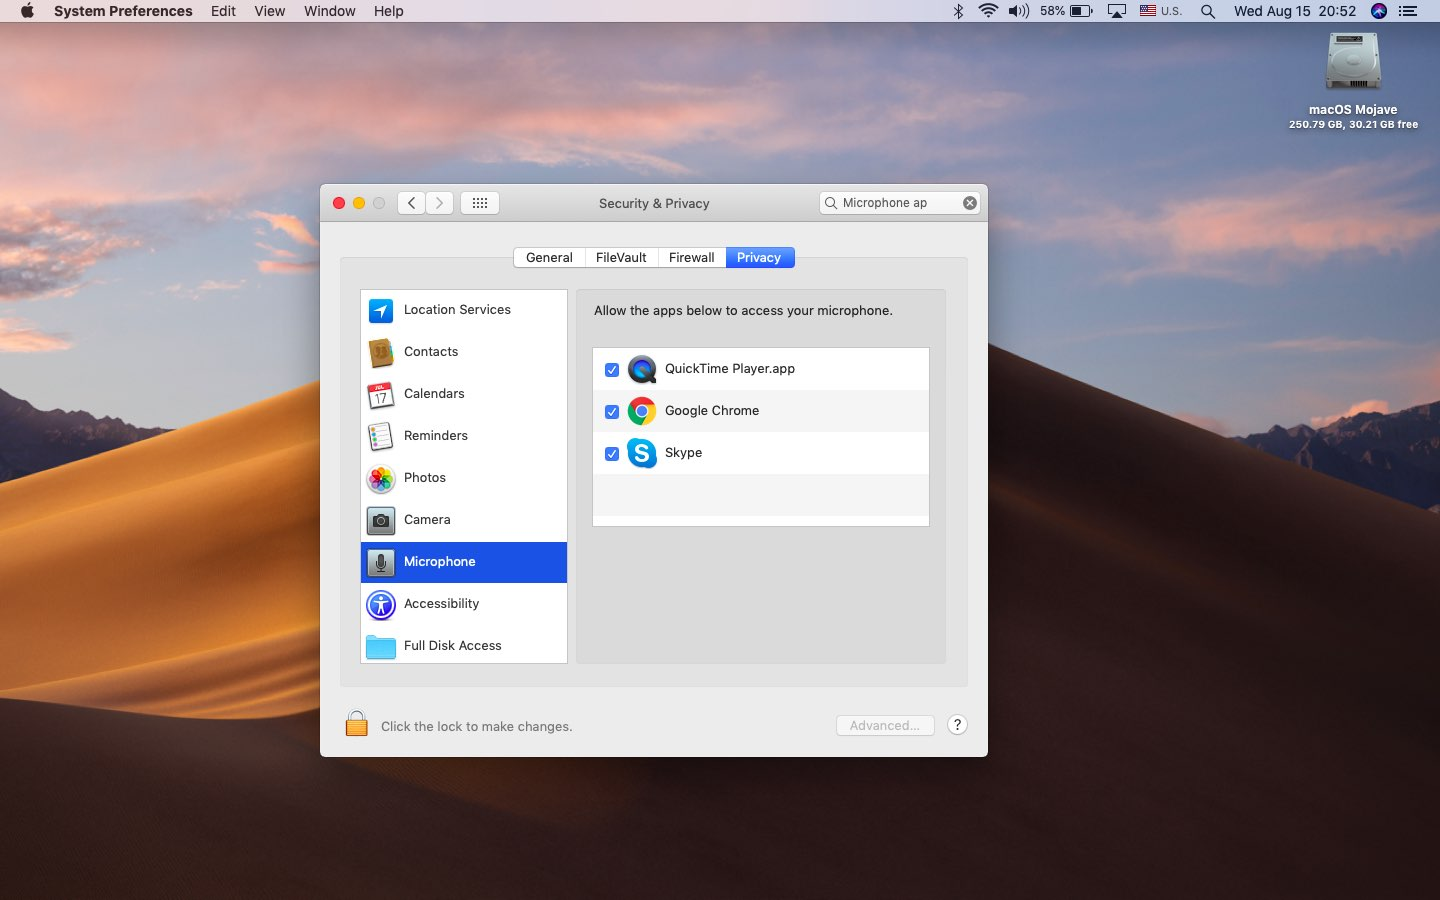Image resolution: width=1440 pixels, height=900 pixels.
Task: Click the QuickTime Player app icon
Action: click(x=642, y=369)
